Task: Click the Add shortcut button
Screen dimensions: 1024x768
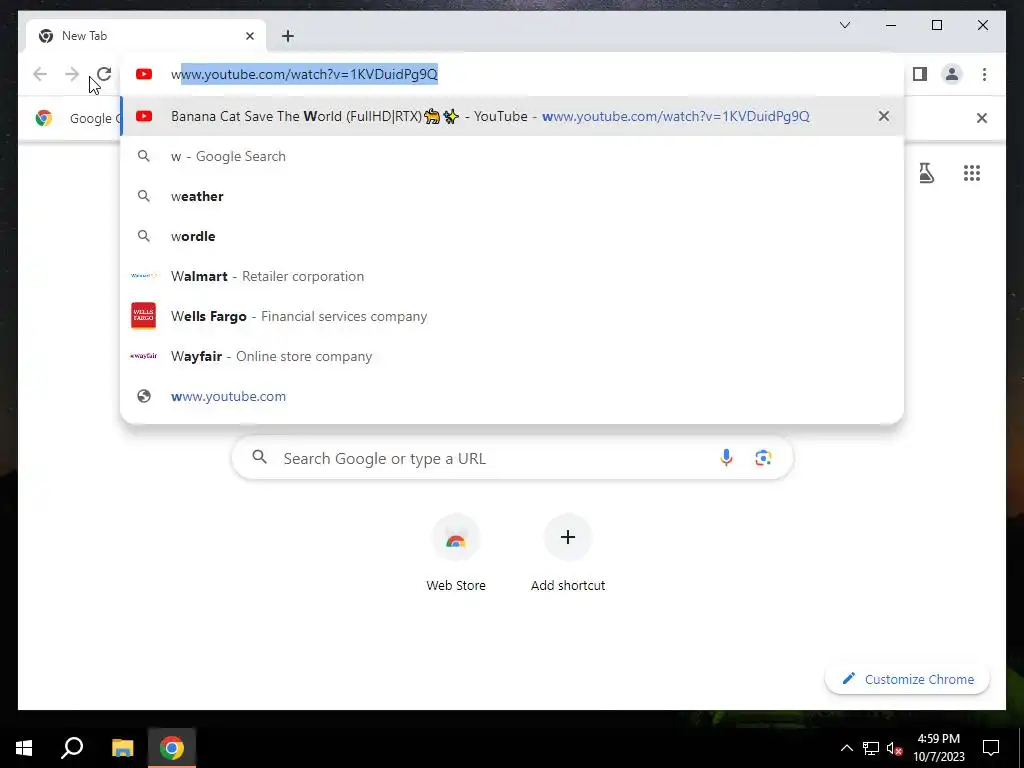Action: pos(568,553)
